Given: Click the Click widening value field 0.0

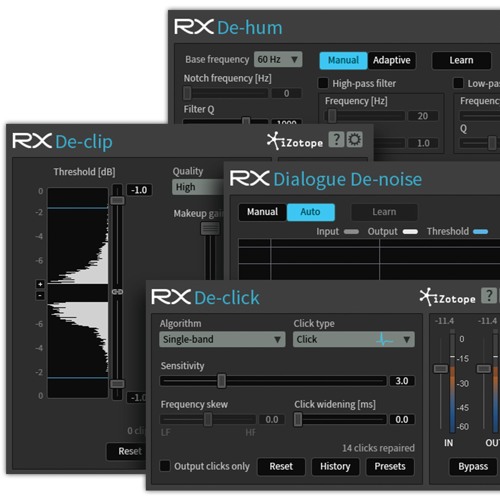Looking at the screenshot, I should click(402, 419).
